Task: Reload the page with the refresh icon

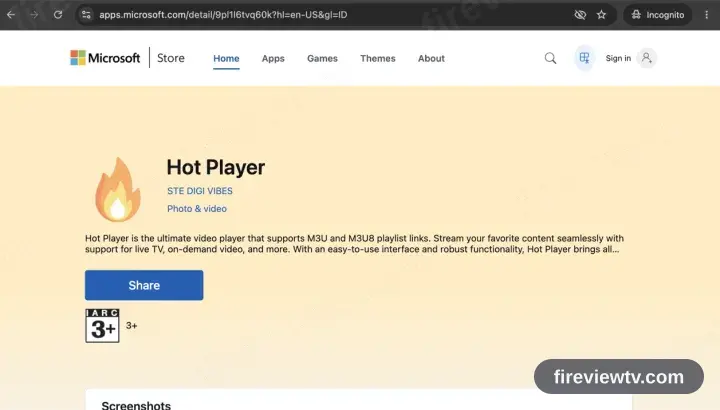Action: tap(58, 15)
